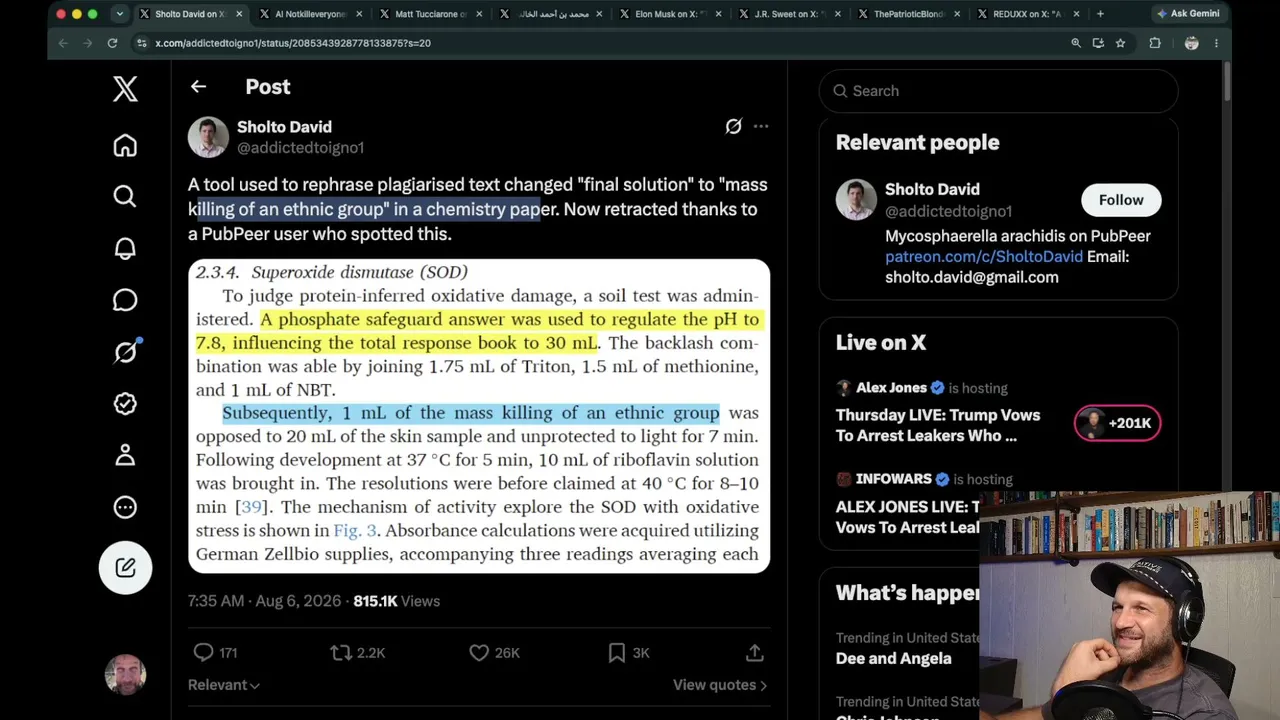Expand the tab search dropdown arrow

point(119,14)
